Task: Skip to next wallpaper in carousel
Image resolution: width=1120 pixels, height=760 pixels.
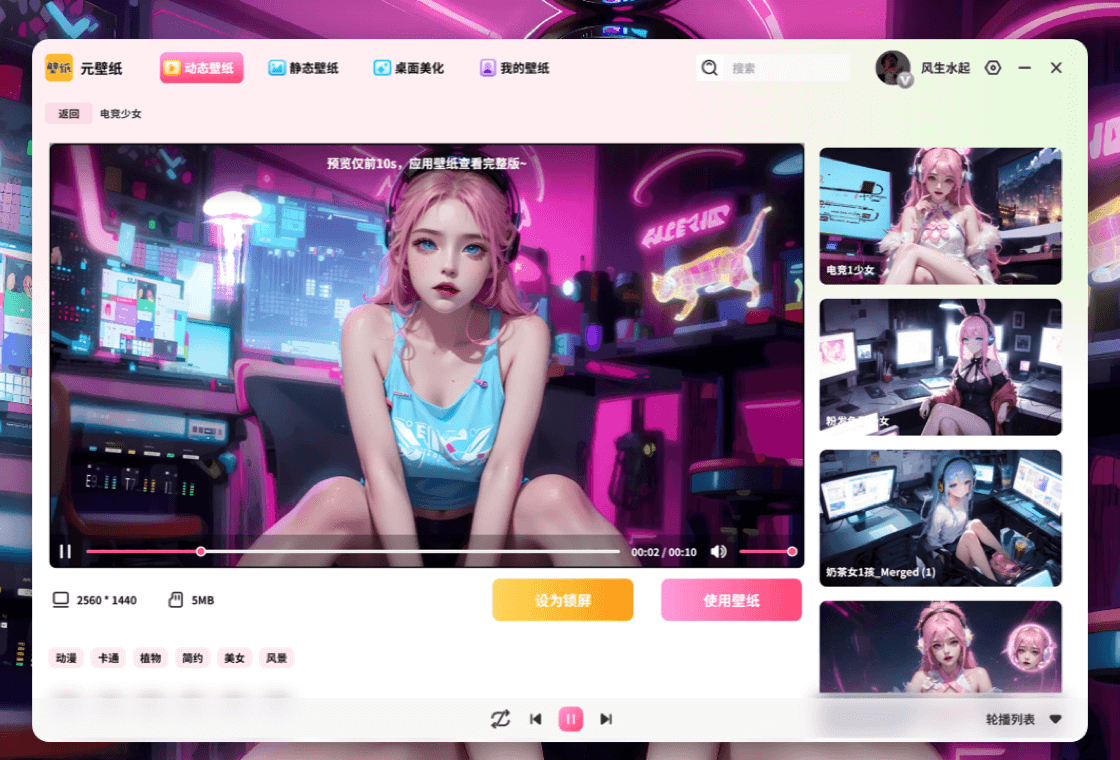Action: [x=605, y=719]
